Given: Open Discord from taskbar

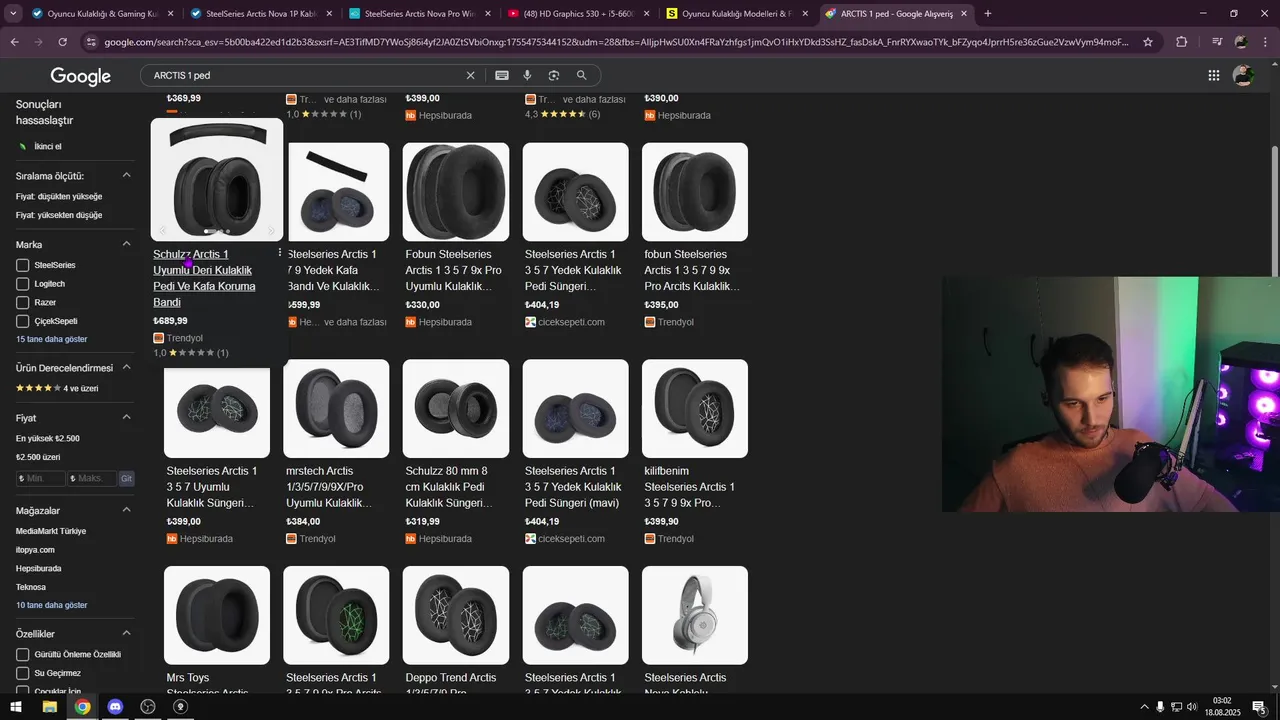Looking at the screenshot, I should point(115,706).
